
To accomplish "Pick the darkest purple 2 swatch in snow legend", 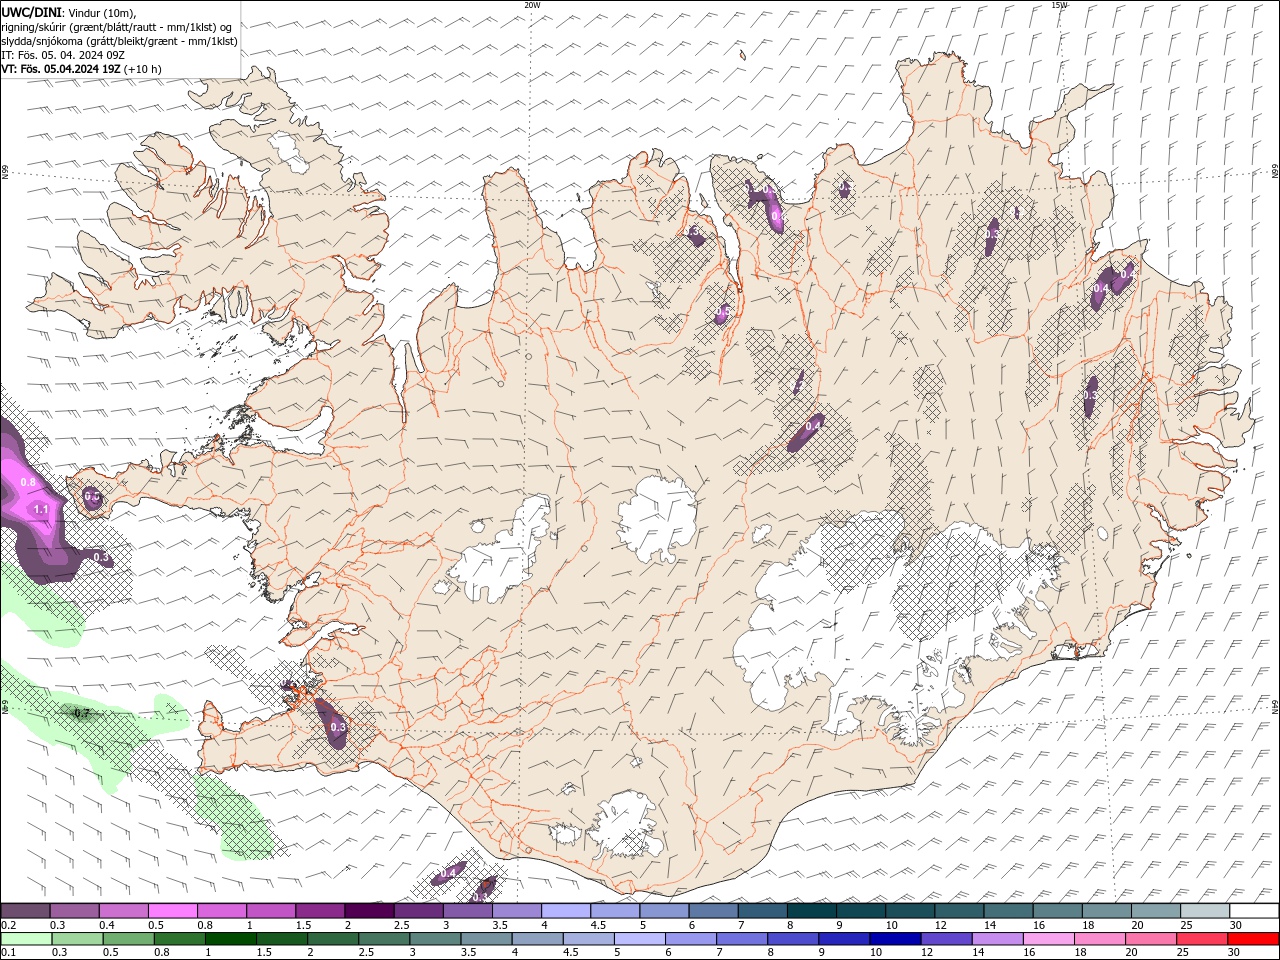I will (x=370, y=911).
